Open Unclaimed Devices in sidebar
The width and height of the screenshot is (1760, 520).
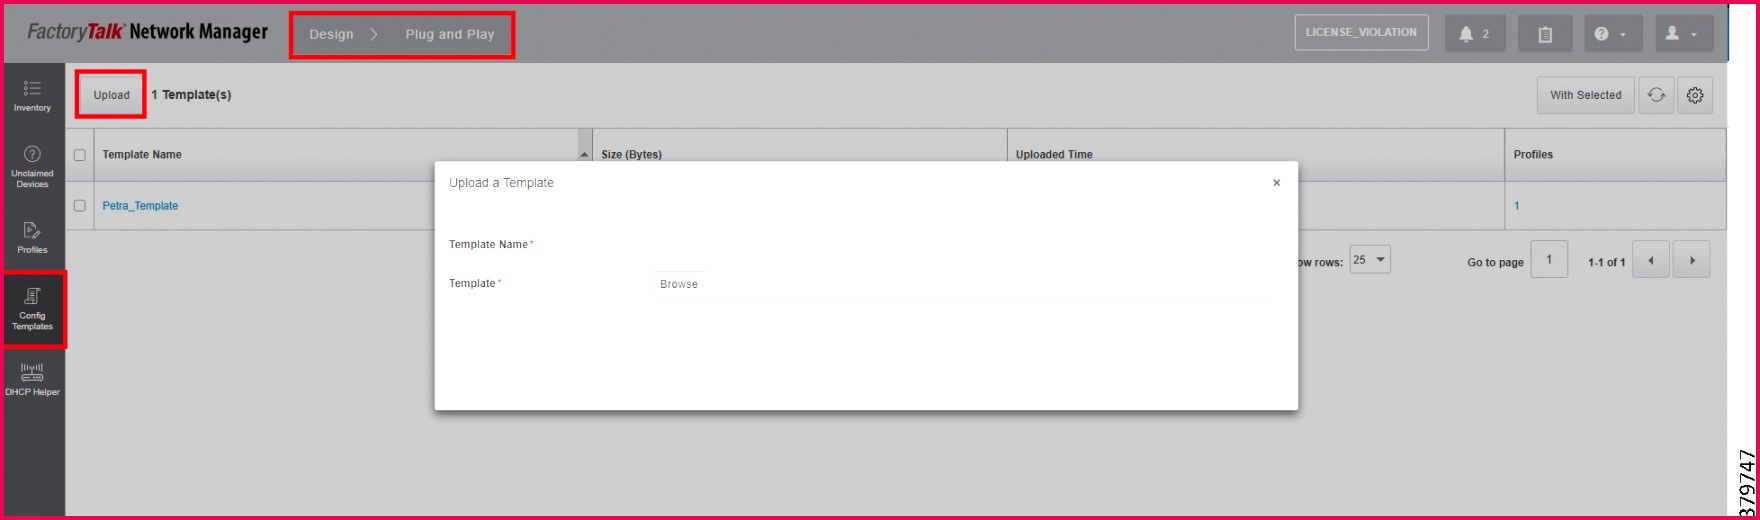32,166
